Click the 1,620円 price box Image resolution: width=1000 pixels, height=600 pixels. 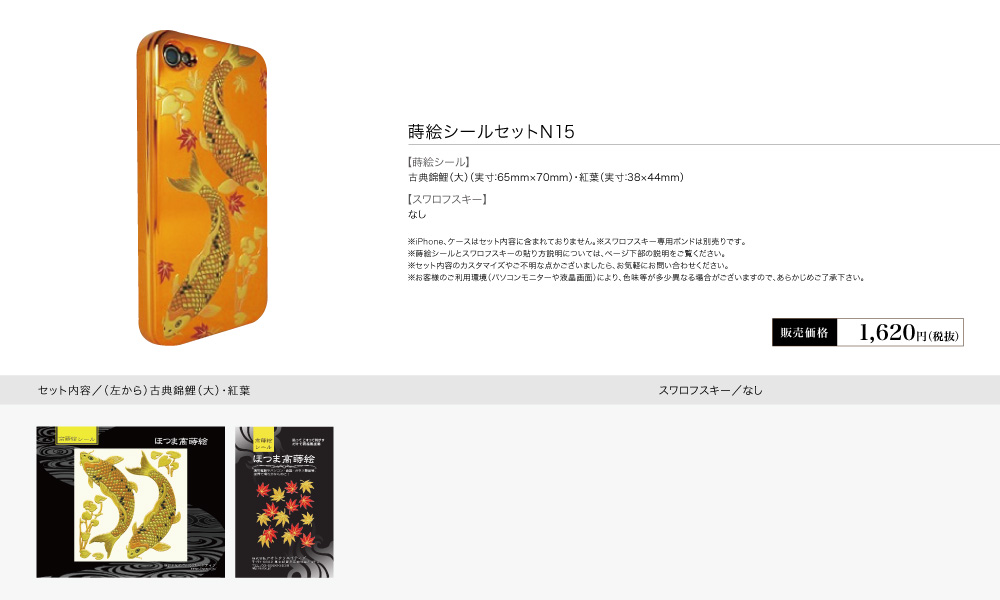(900, 332)
